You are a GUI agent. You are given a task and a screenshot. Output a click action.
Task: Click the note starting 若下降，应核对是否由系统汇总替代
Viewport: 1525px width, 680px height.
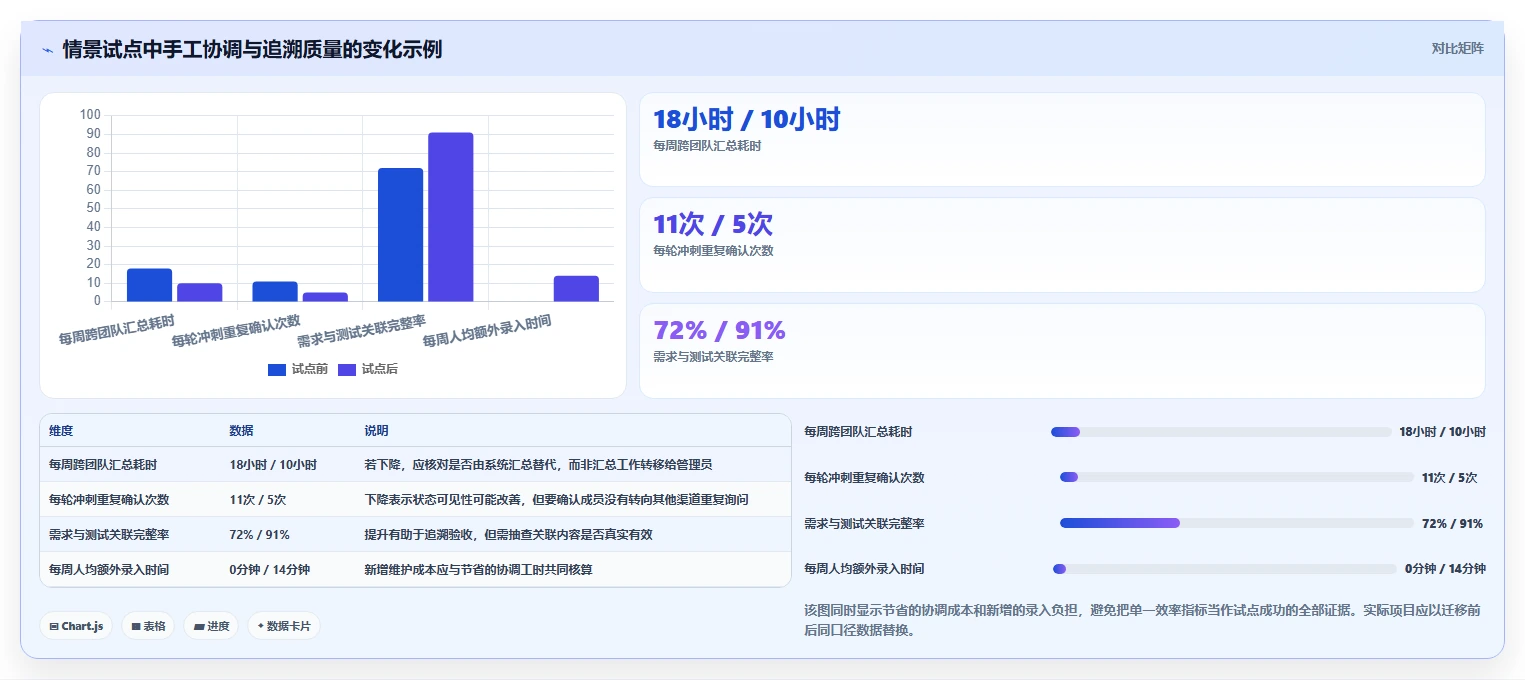click(538, 465)
